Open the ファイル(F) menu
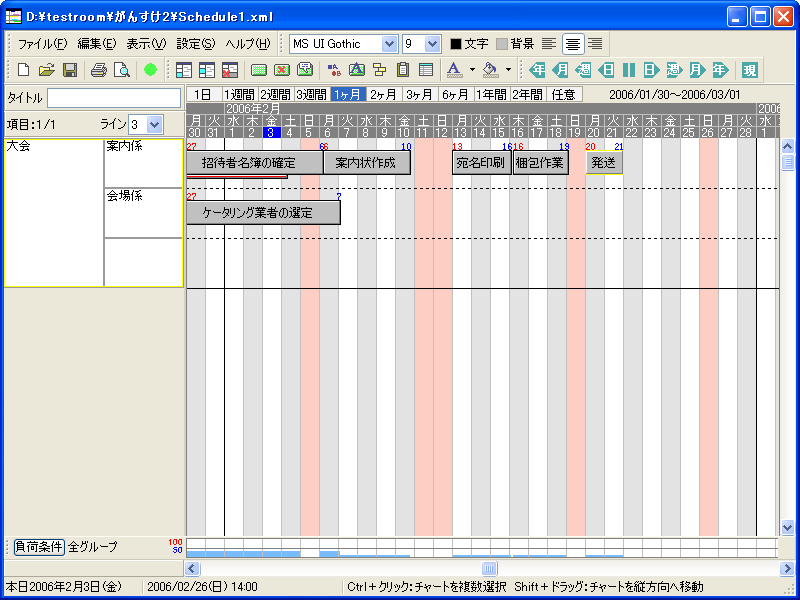 tap(42, 44)
